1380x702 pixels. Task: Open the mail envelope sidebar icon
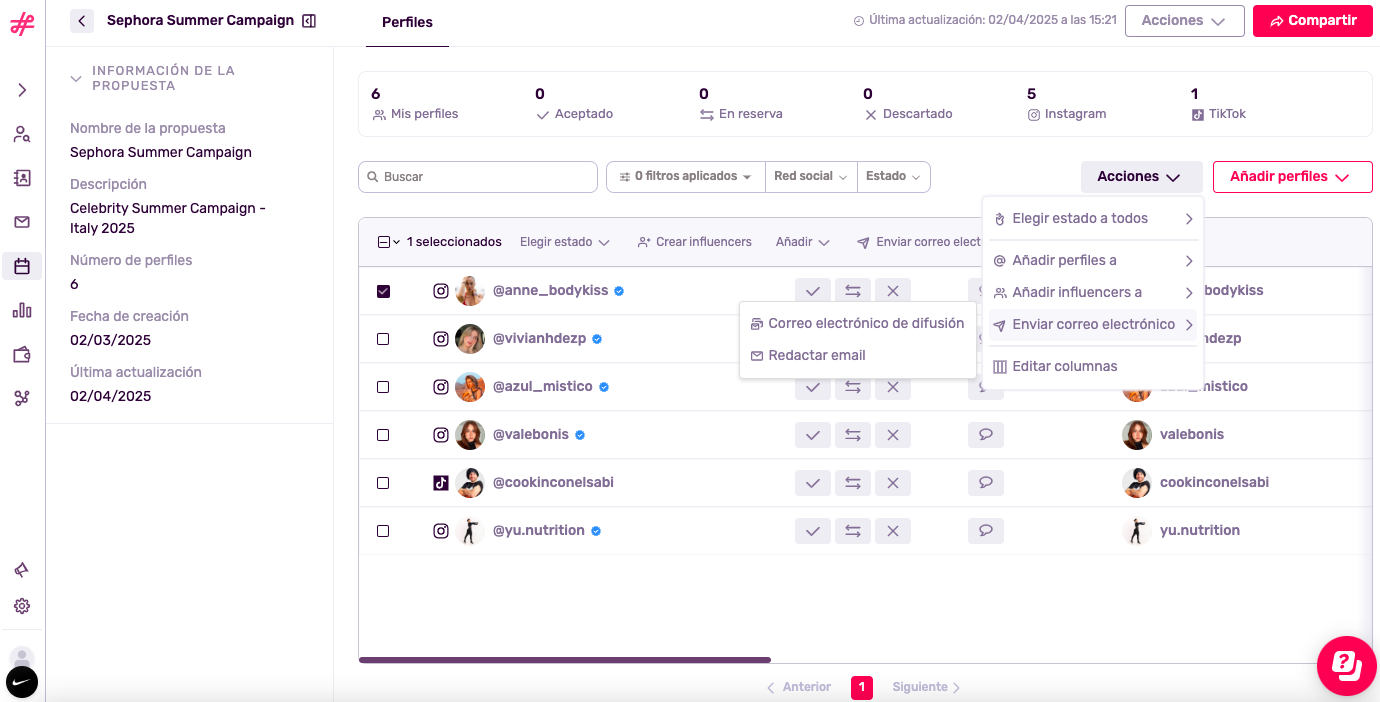[x=22, y=222]
